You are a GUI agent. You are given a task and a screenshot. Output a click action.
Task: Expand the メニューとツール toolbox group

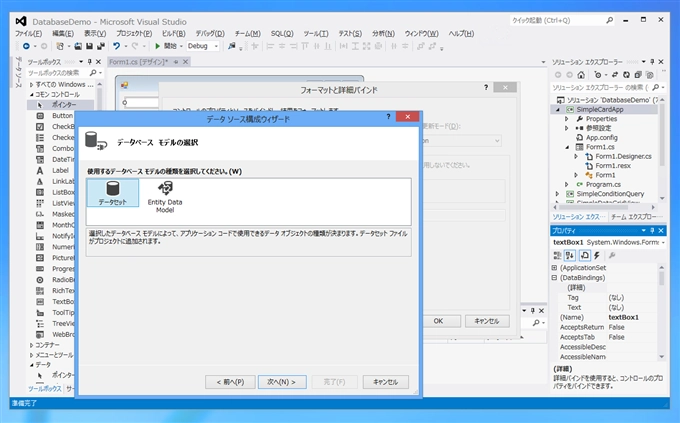(x=31, y=355)
